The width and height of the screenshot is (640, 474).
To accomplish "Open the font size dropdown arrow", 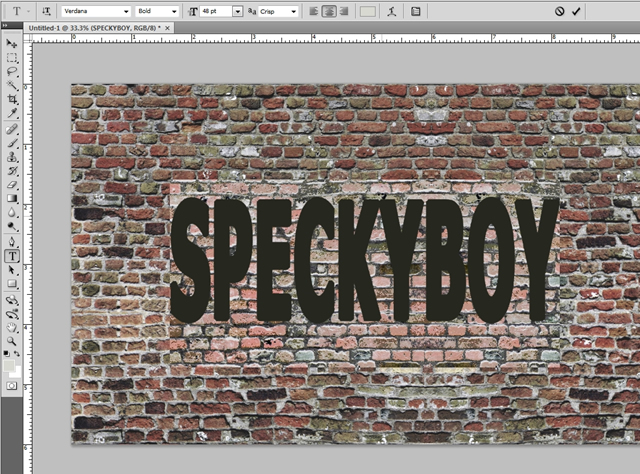I will (238, 11).
